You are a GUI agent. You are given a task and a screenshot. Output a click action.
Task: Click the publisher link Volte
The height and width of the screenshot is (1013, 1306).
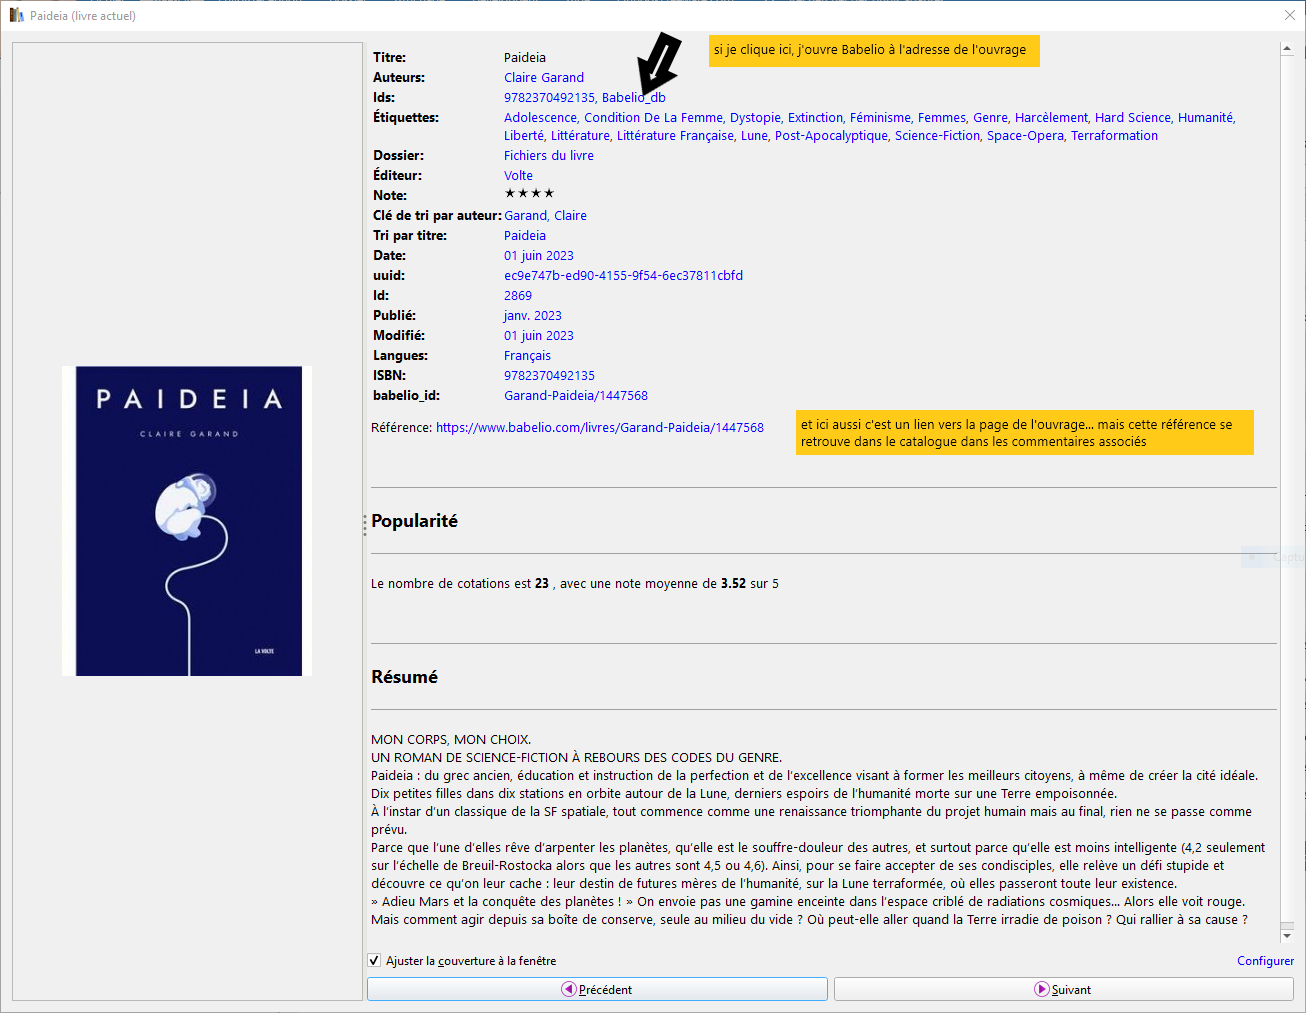518,175
